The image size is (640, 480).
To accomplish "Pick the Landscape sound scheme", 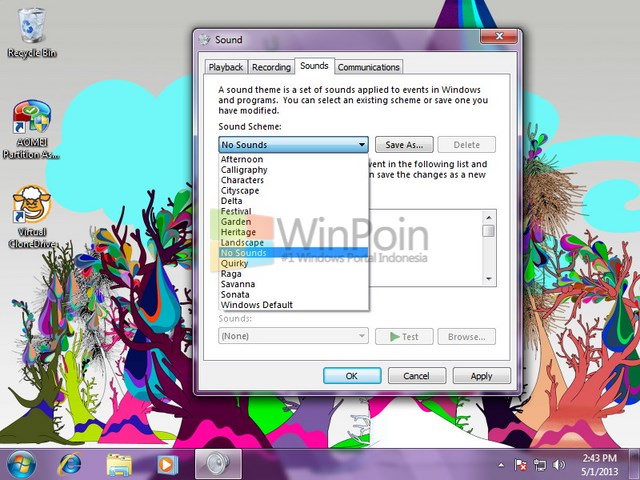I will [293, 242].
